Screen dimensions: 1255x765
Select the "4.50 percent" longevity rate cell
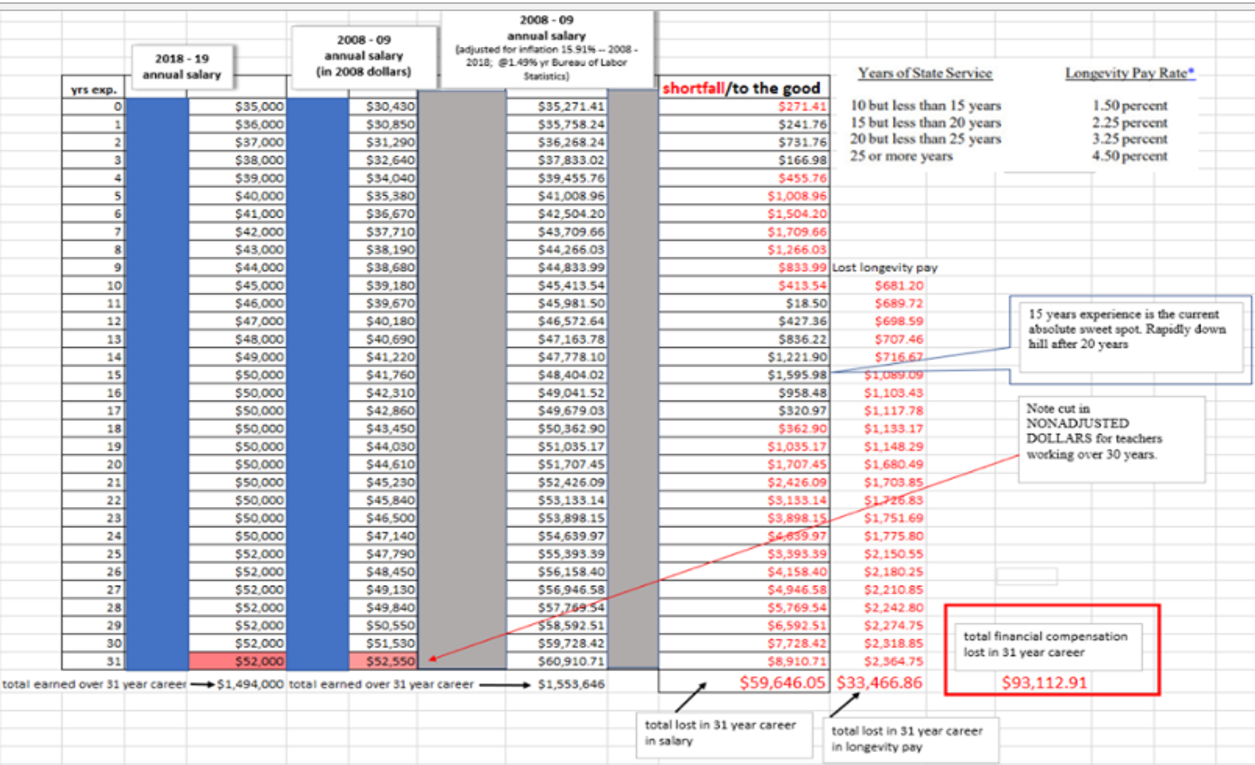point(1130,156)
